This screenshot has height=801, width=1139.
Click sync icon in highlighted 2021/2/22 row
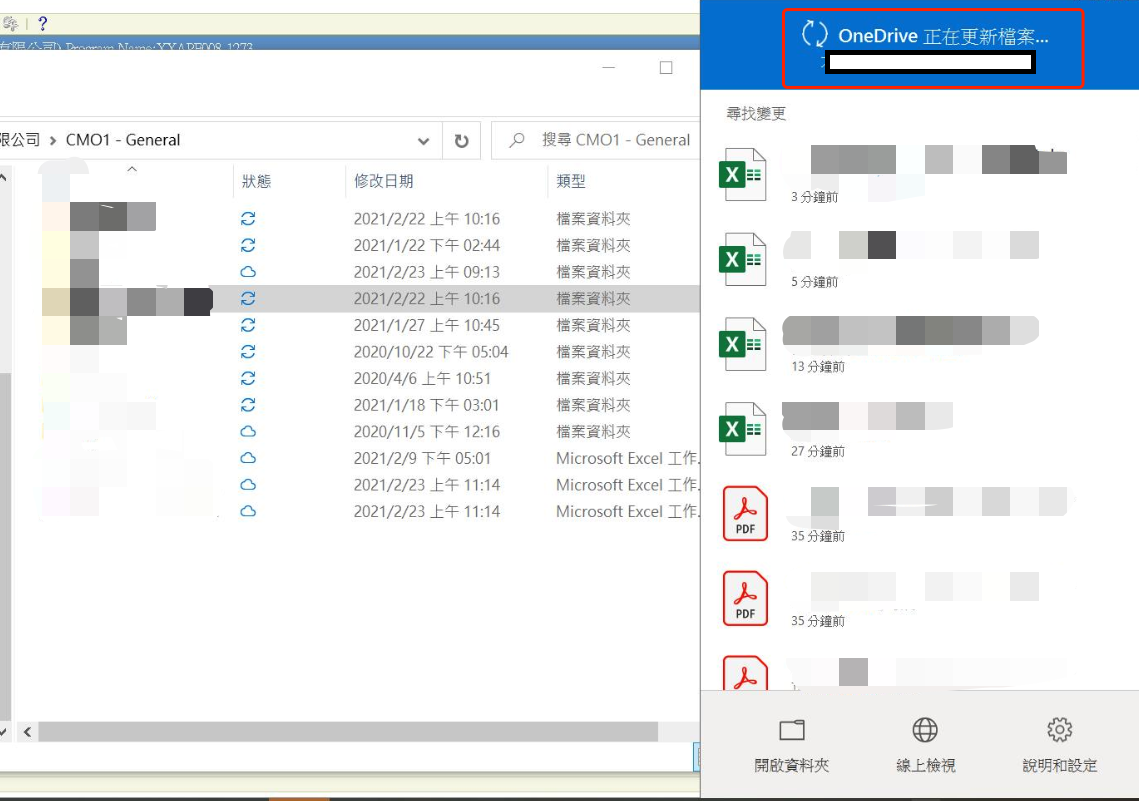coord(248,298)
